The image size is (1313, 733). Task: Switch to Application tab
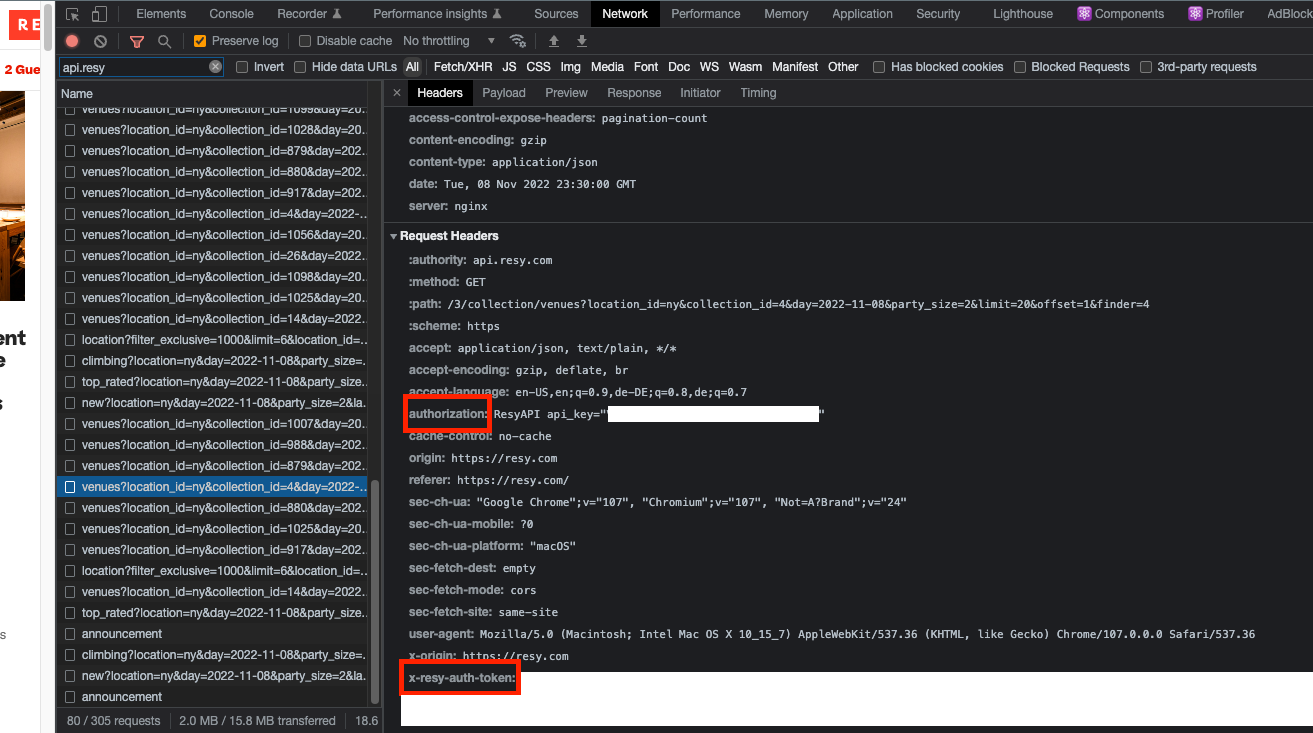click(x=862, y=14)
